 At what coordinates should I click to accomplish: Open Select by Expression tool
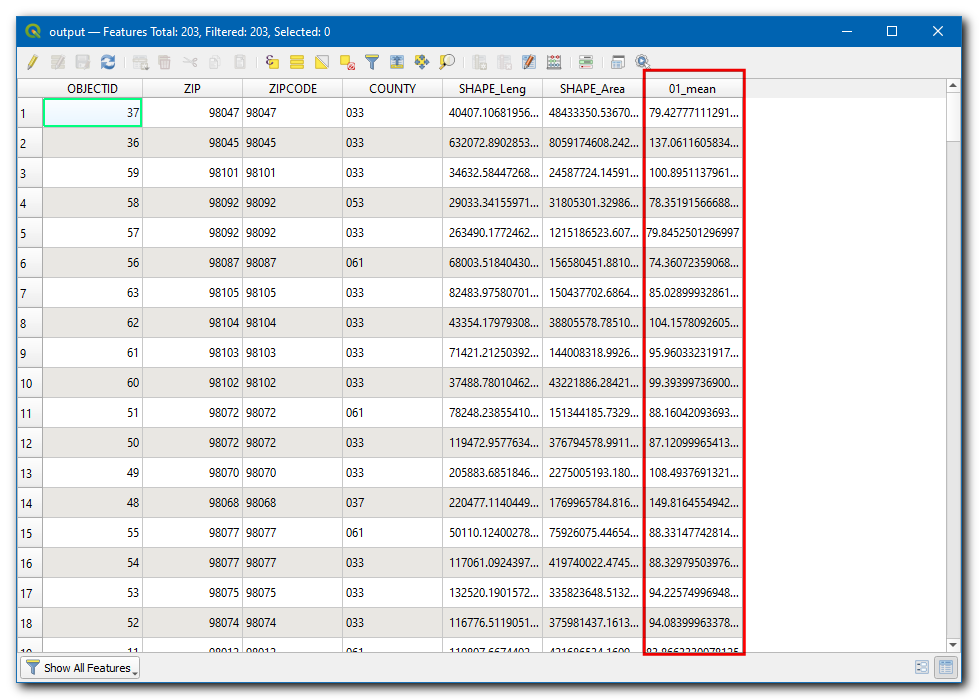272,62
